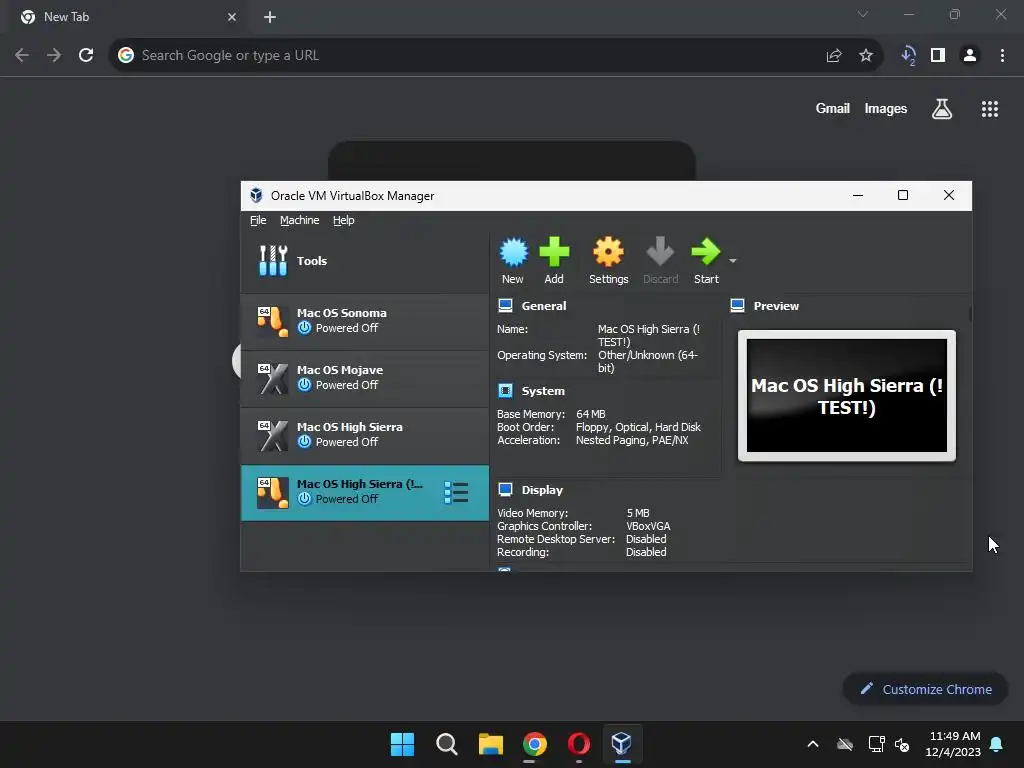Bookmark this tab with star icon

866,56
